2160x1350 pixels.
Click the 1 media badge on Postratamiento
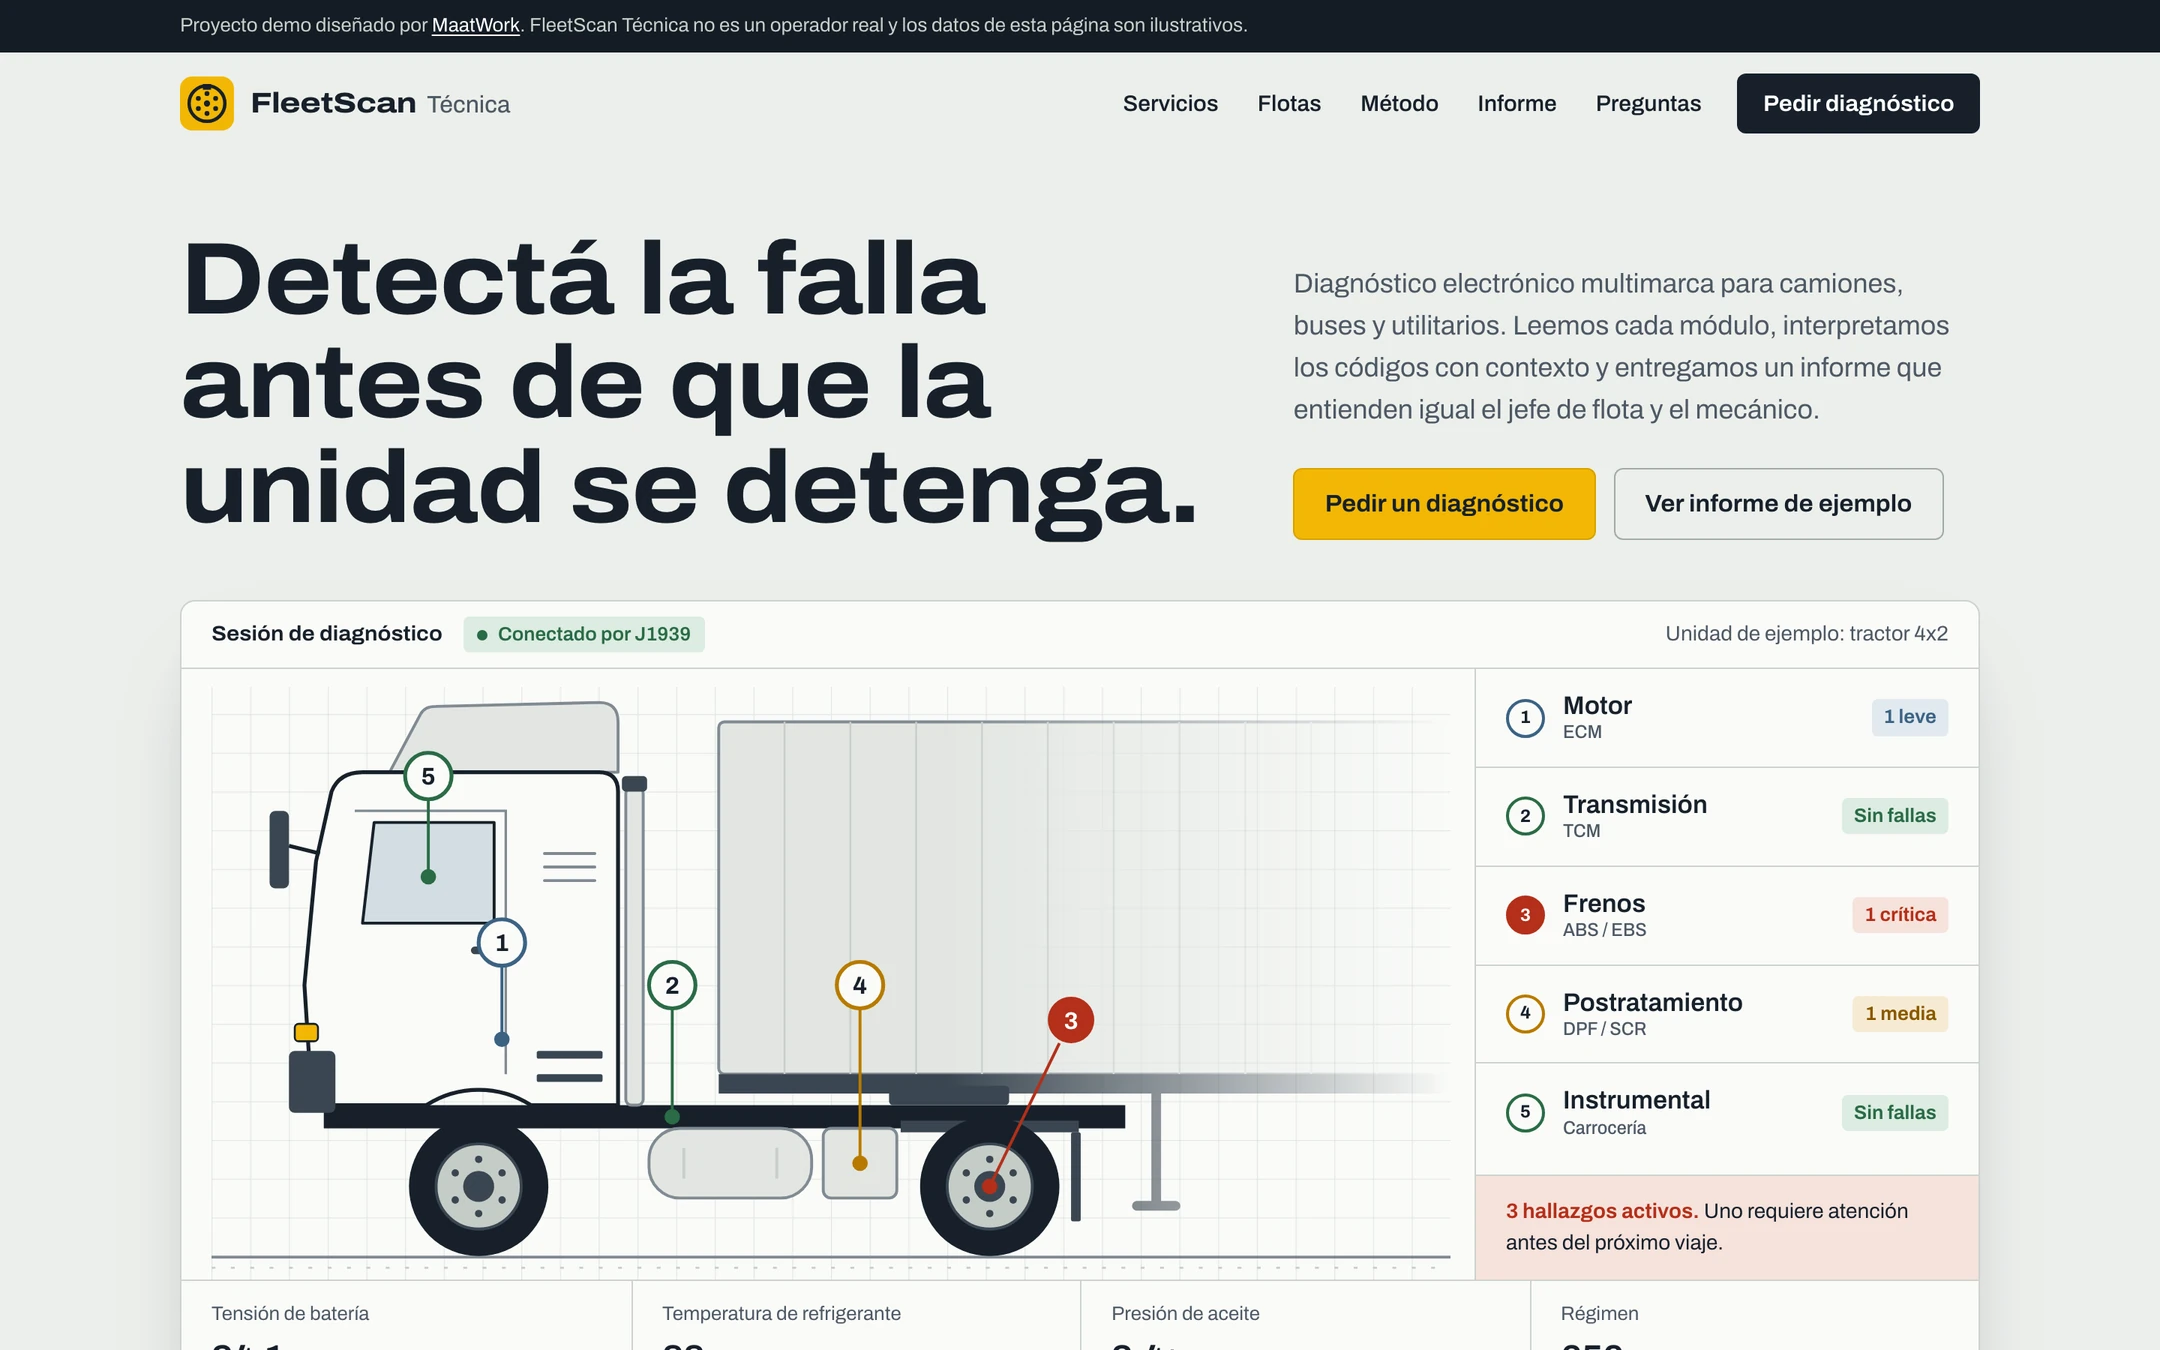(x=1899, y=1014)
